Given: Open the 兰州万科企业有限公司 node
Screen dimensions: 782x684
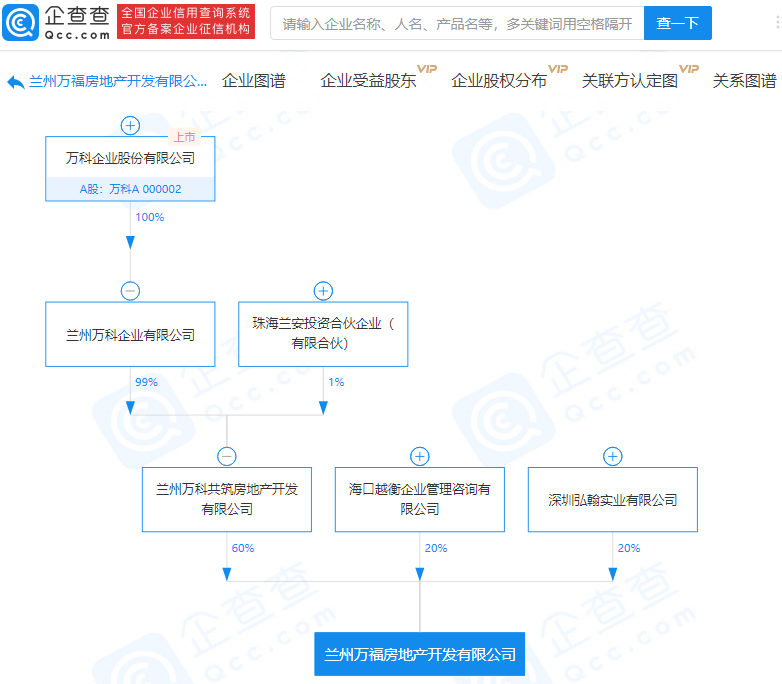Looking at the screenshot, I should 130,334.
